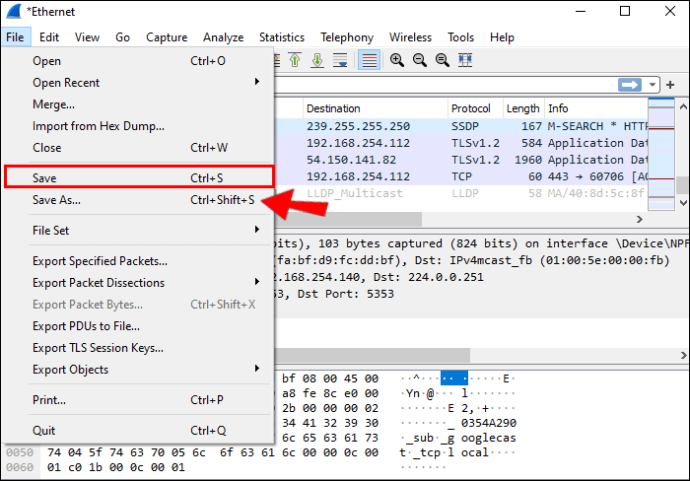Choose Save As... menu entry
The height and width of the screenshot is (481, 690).
139,200
